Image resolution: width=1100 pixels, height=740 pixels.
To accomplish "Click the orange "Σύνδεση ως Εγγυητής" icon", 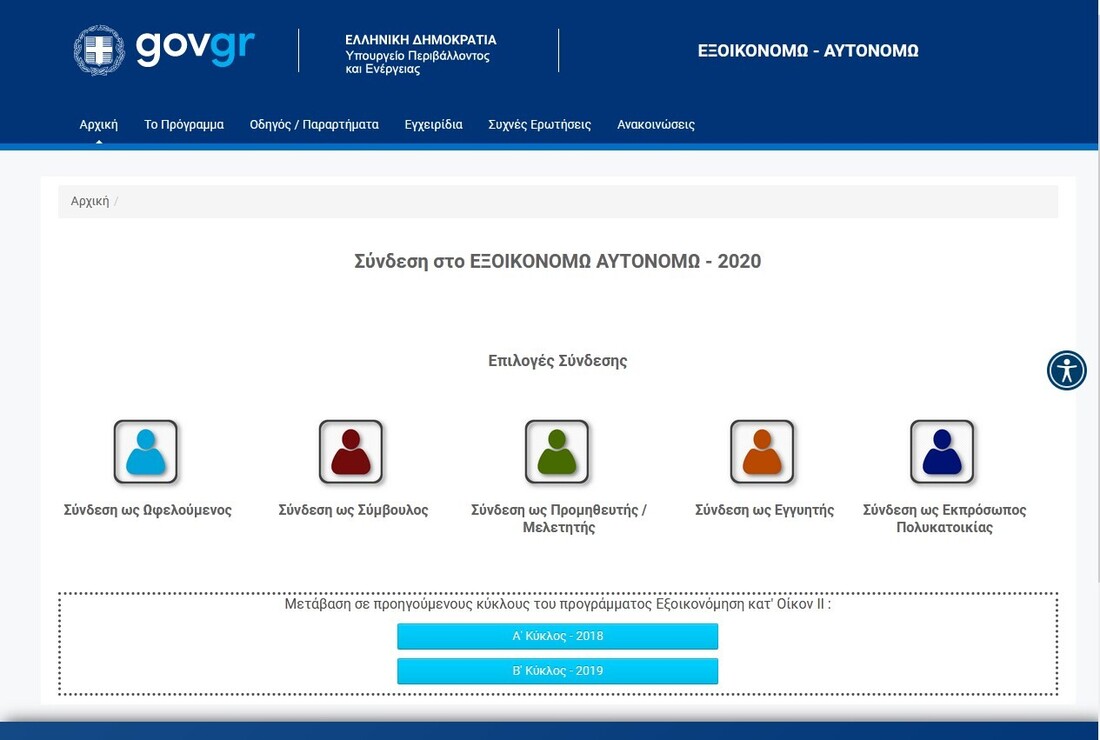I will coord(763,452).
